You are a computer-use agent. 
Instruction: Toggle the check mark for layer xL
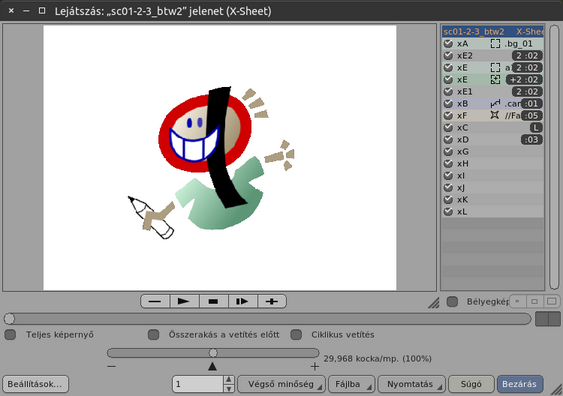click(448, 211)
